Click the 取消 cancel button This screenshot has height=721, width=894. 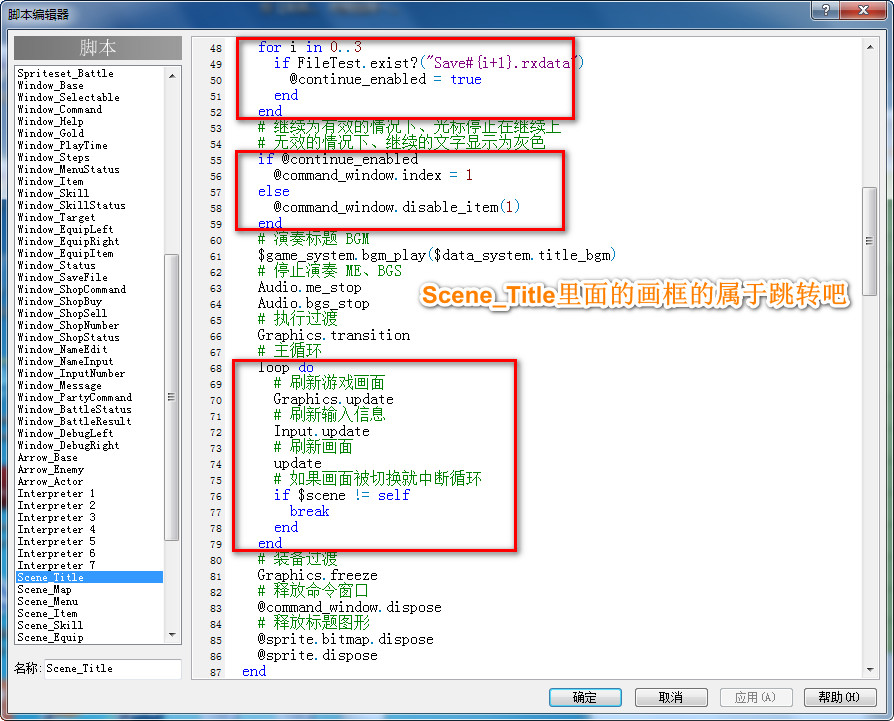(670, 697)
